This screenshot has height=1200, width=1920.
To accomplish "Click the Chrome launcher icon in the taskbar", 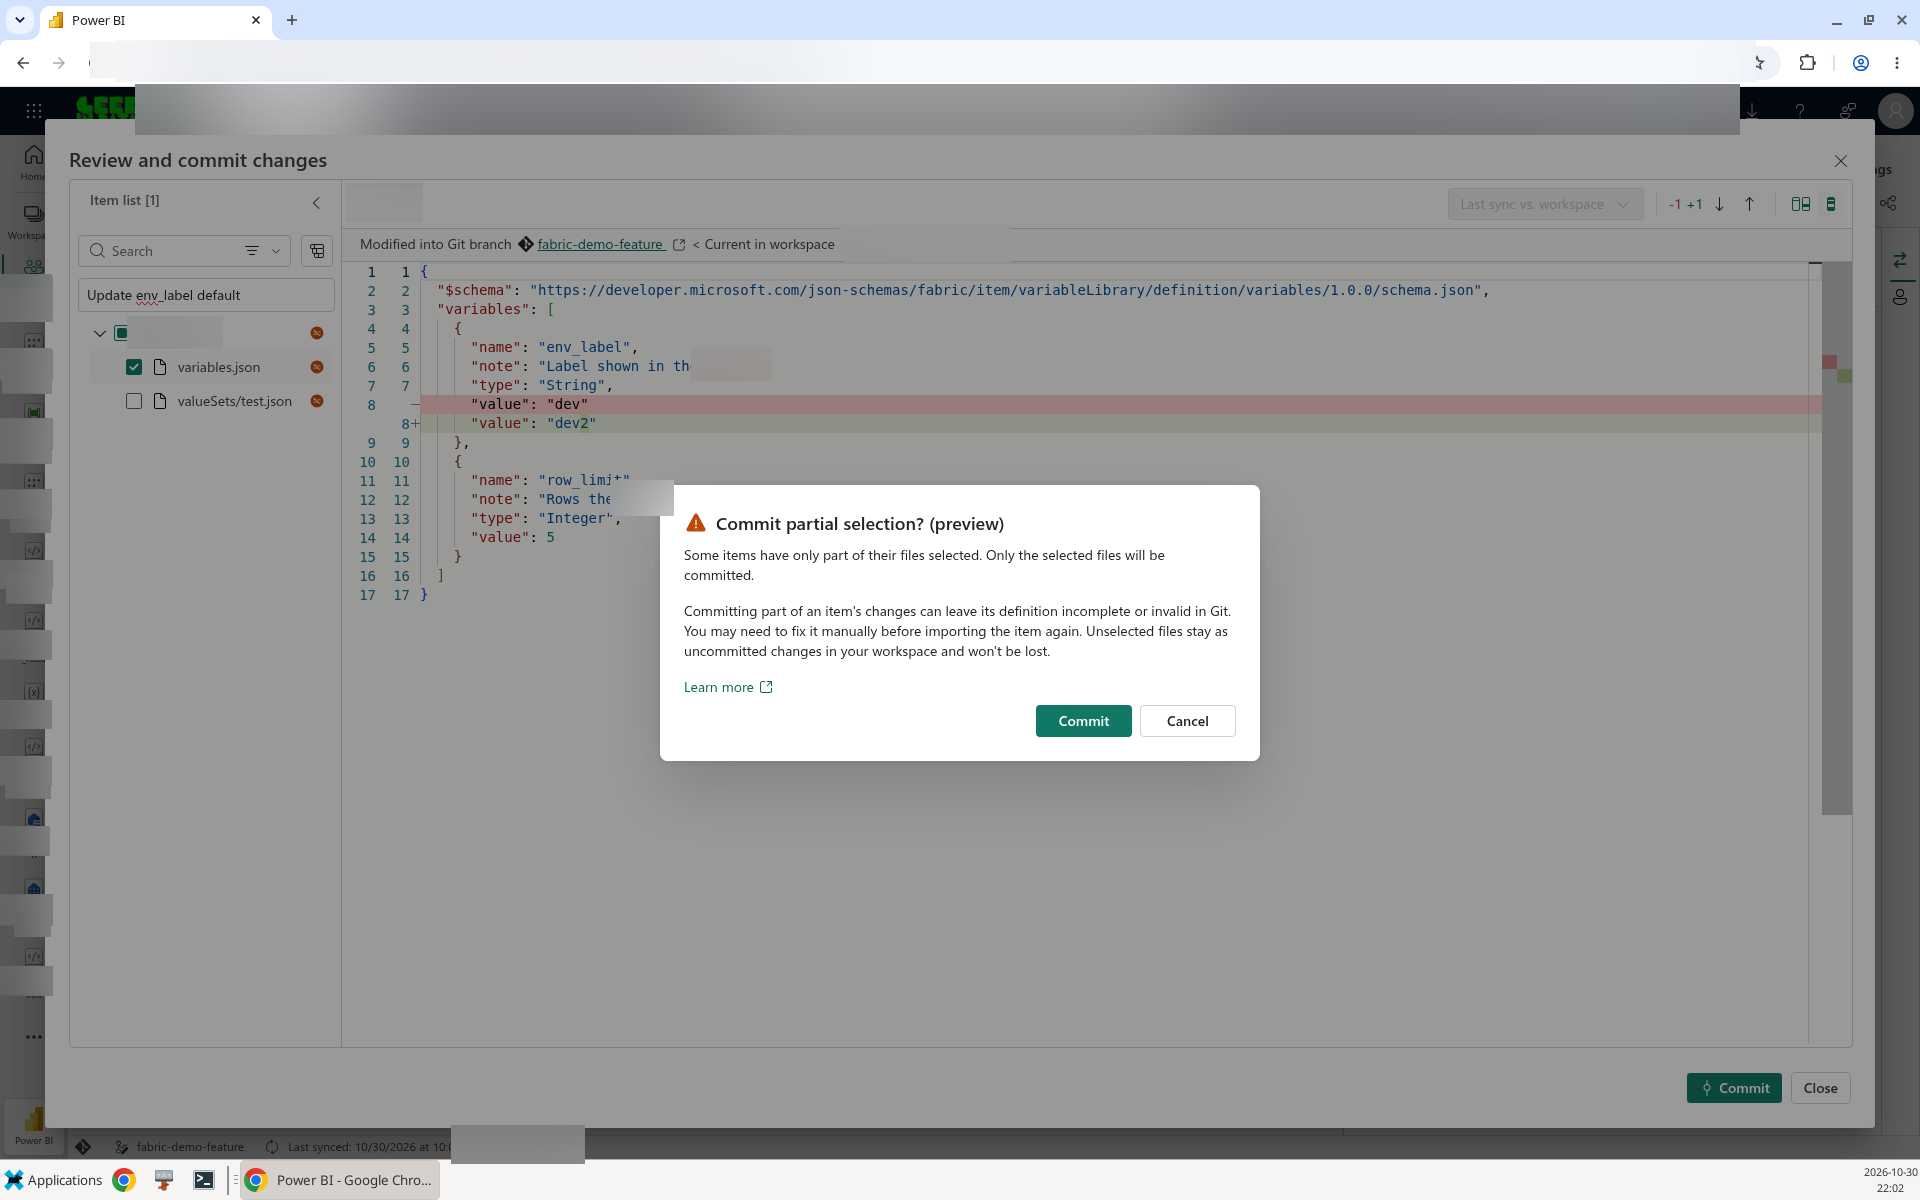I will [x=124, y=1180].
